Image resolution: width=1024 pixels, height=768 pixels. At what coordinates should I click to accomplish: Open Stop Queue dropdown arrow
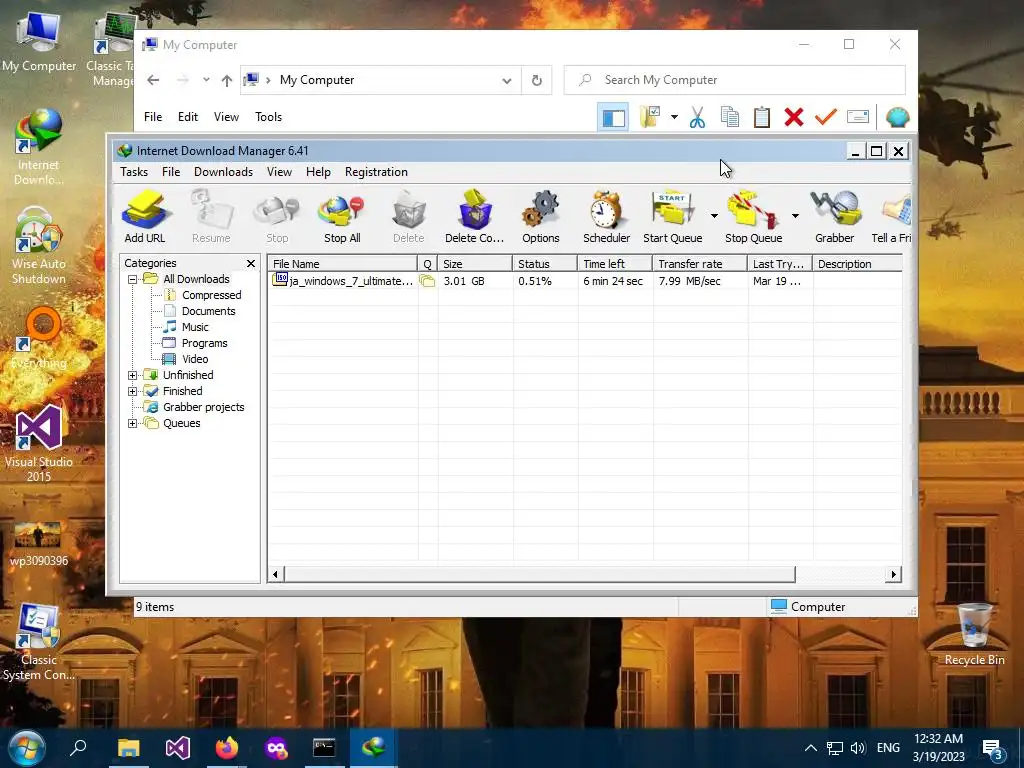[x=795, y=216]
